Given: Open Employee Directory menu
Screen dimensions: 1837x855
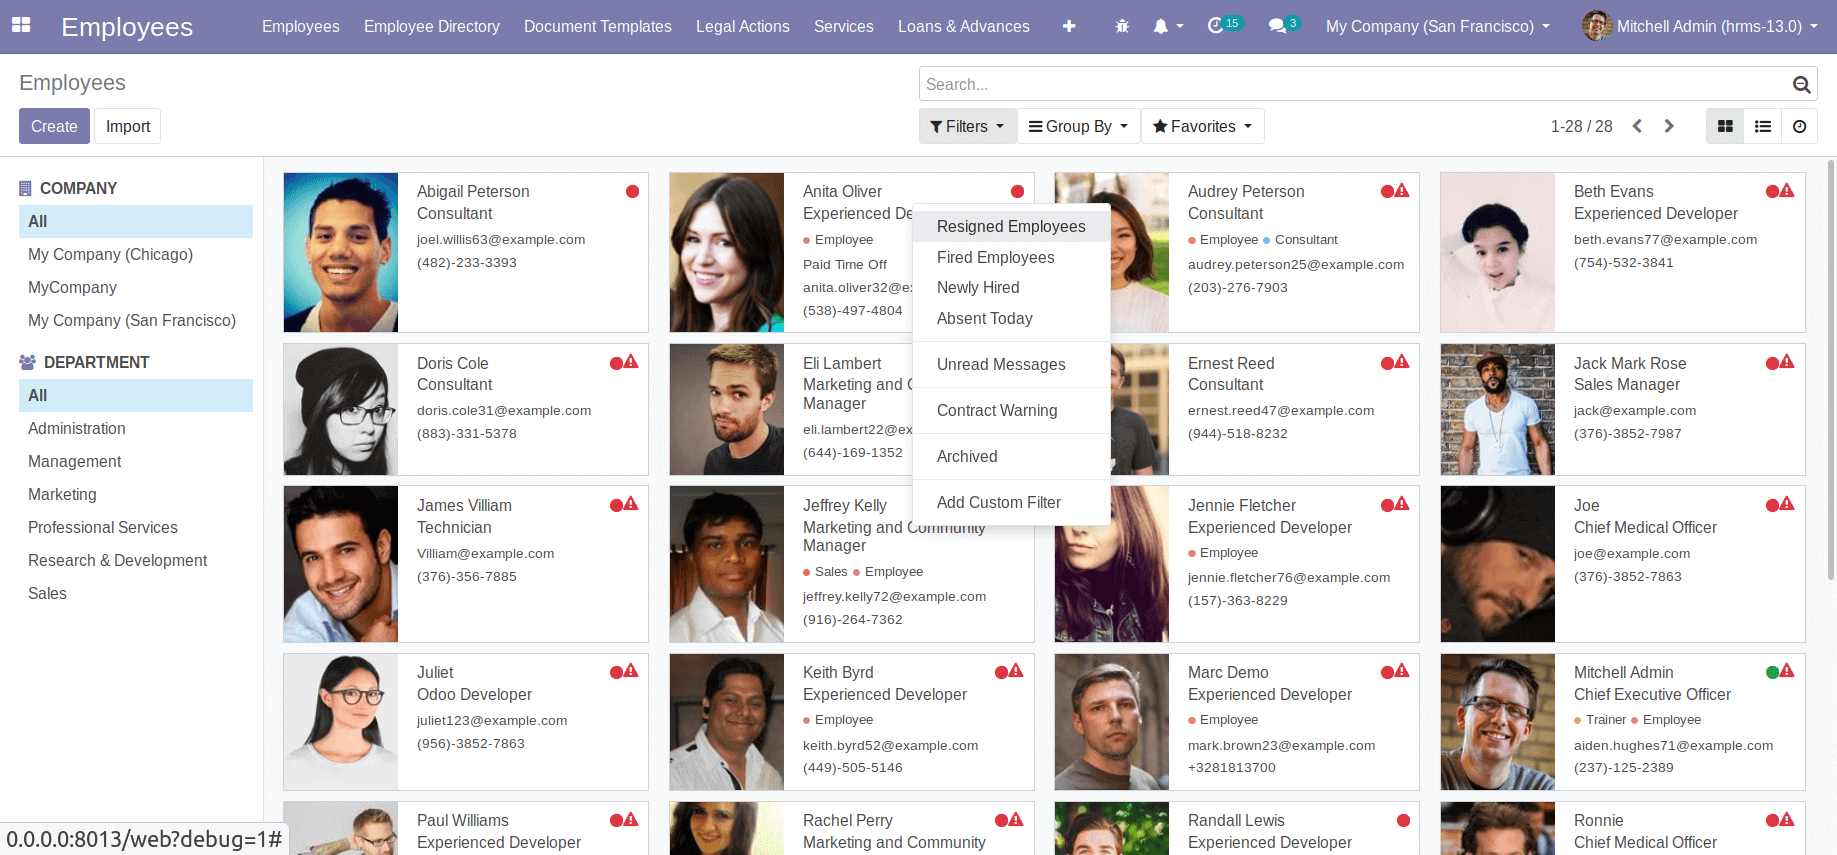Looking at the screenshot, I should tap(432, 26).
